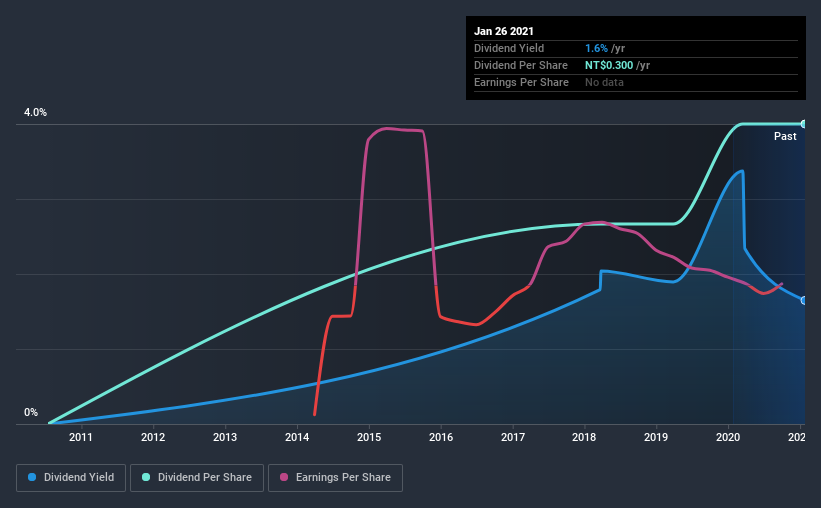
Task: Click the 'Jan 26 2021' tooltip date
Action: pos(504,31)
